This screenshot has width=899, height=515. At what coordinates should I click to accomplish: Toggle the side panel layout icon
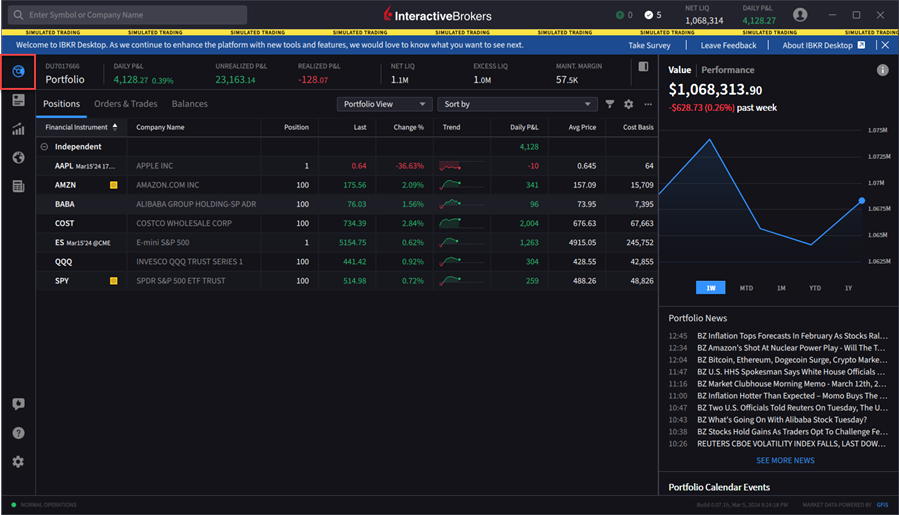(x=643, y=67)
